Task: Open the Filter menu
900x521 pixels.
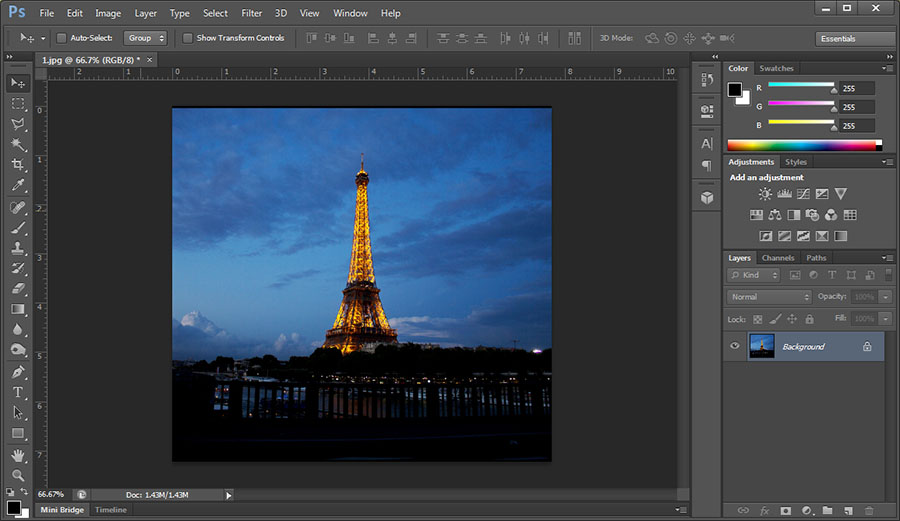Action: (x=252, y=13)
